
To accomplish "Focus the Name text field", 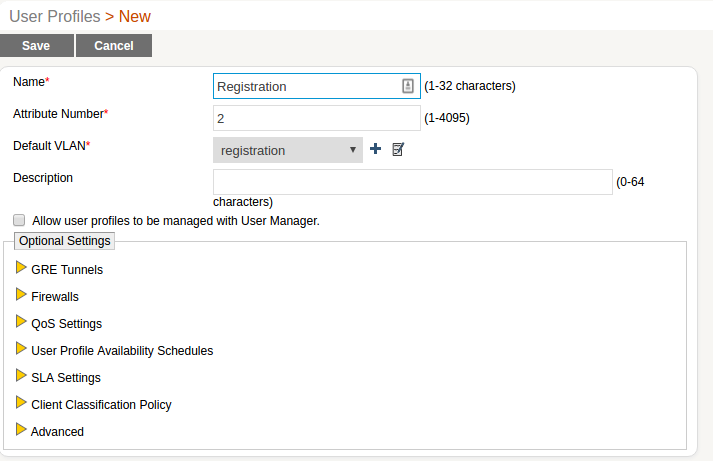I will 305,86.
